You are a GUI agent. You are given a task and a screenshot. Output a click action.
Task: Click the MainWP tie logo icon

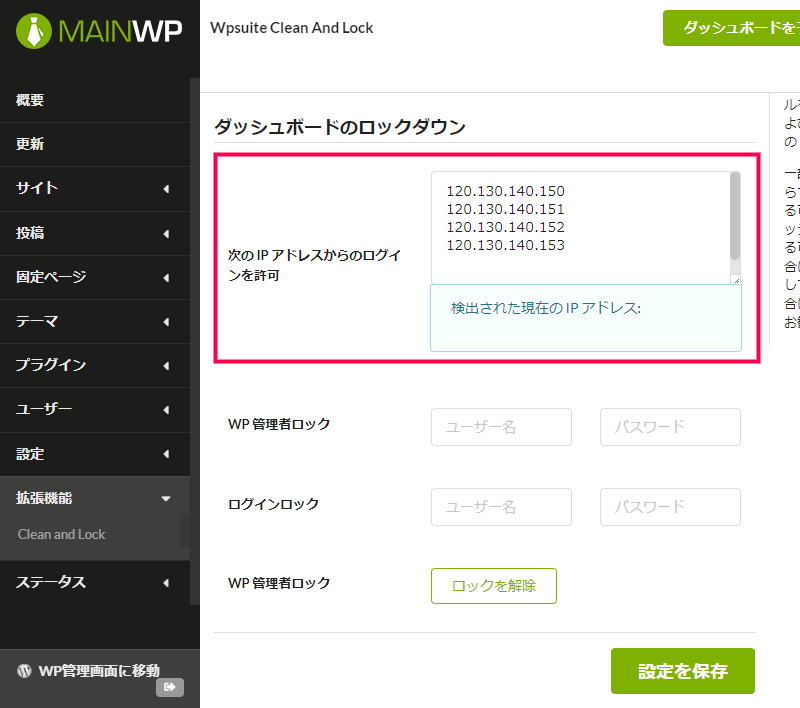tap(34, 31)
